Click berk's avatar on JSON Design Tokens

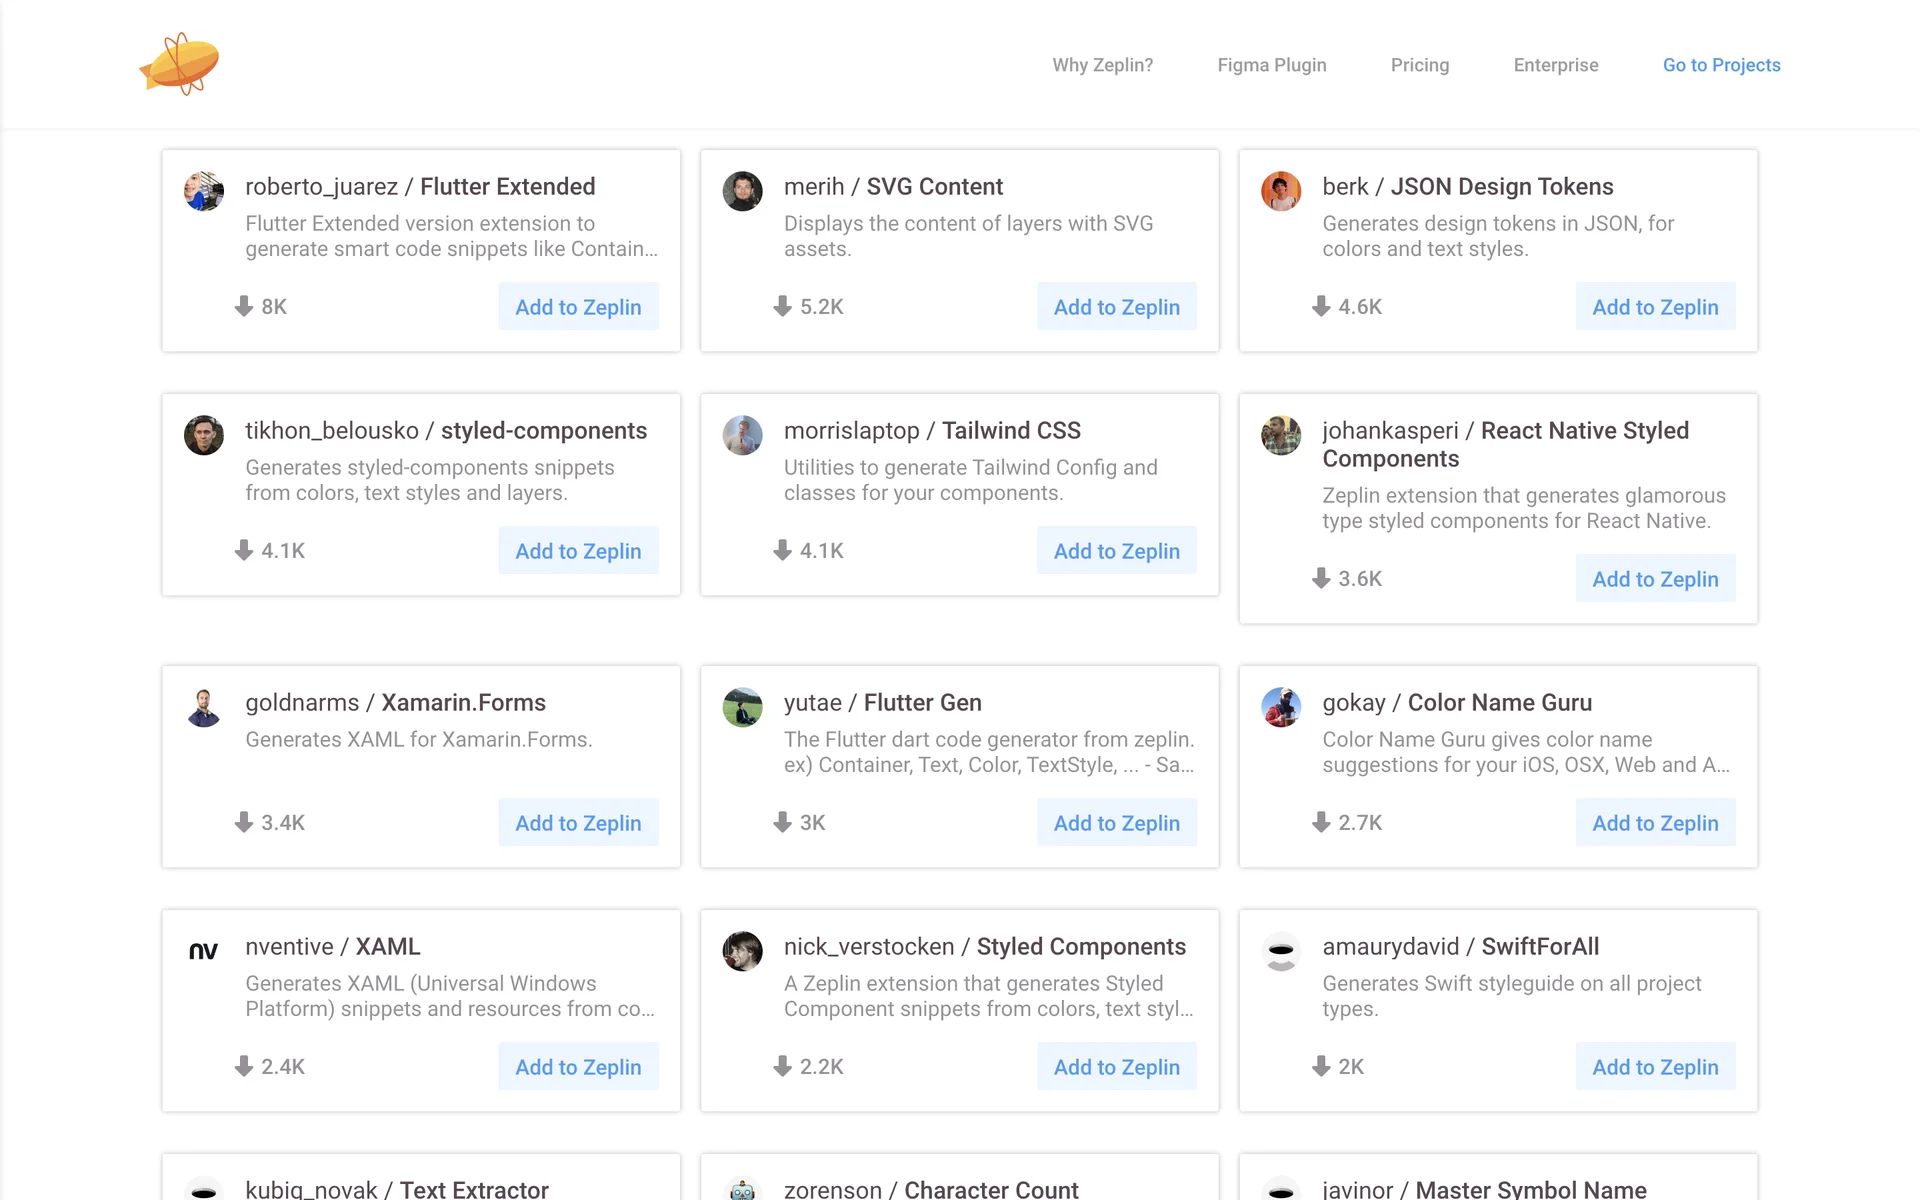(x=1281, y=191)
